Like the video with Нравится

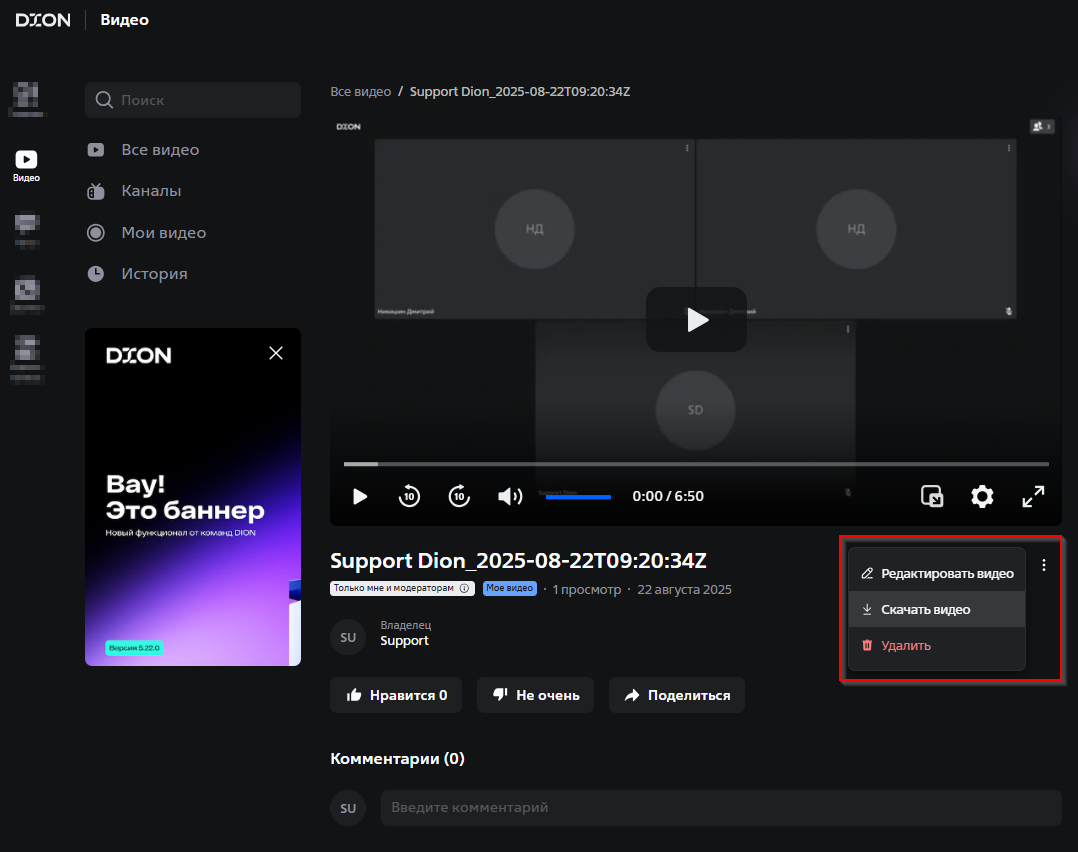tap(396, 695)
